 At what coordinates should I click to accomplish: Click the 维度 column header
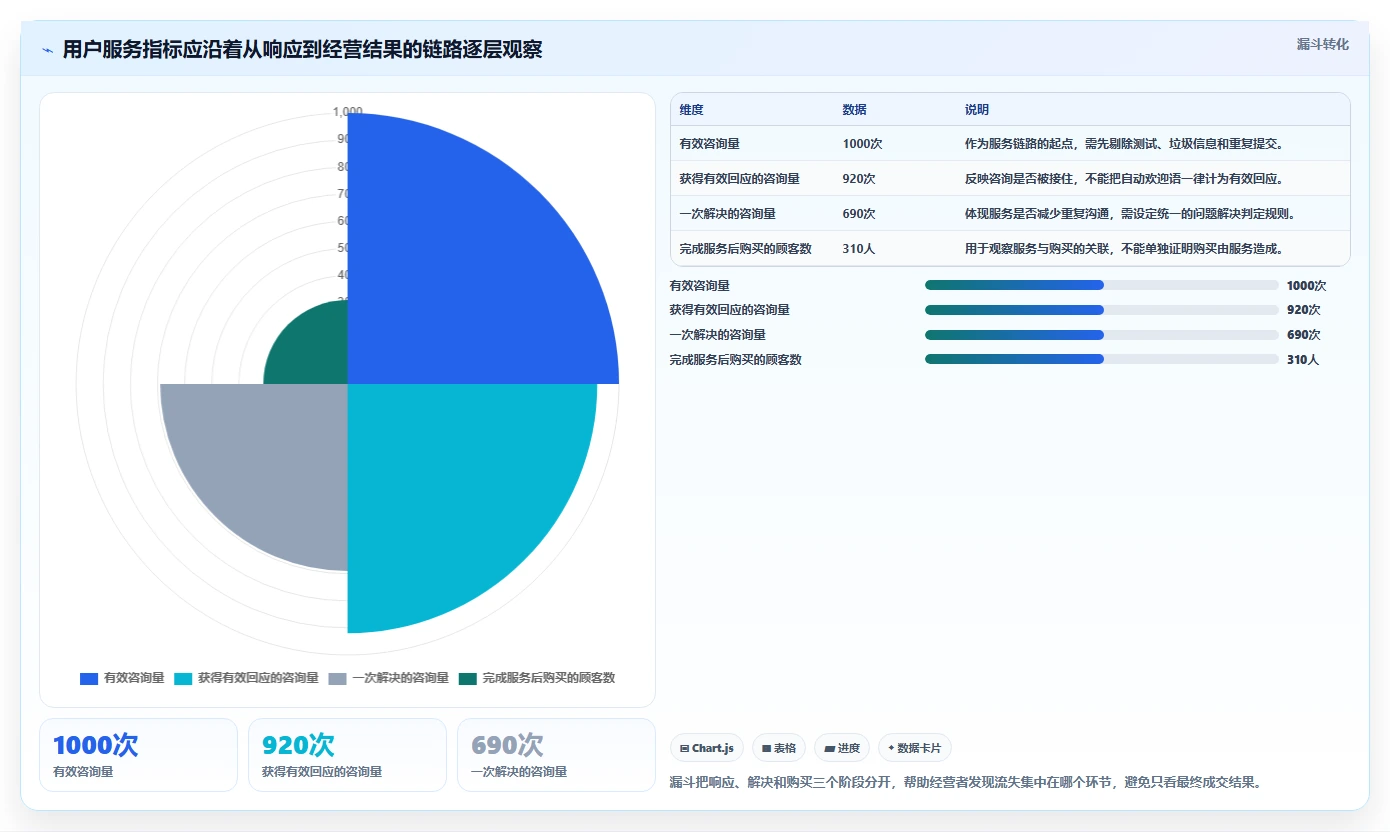coord(691,110)
